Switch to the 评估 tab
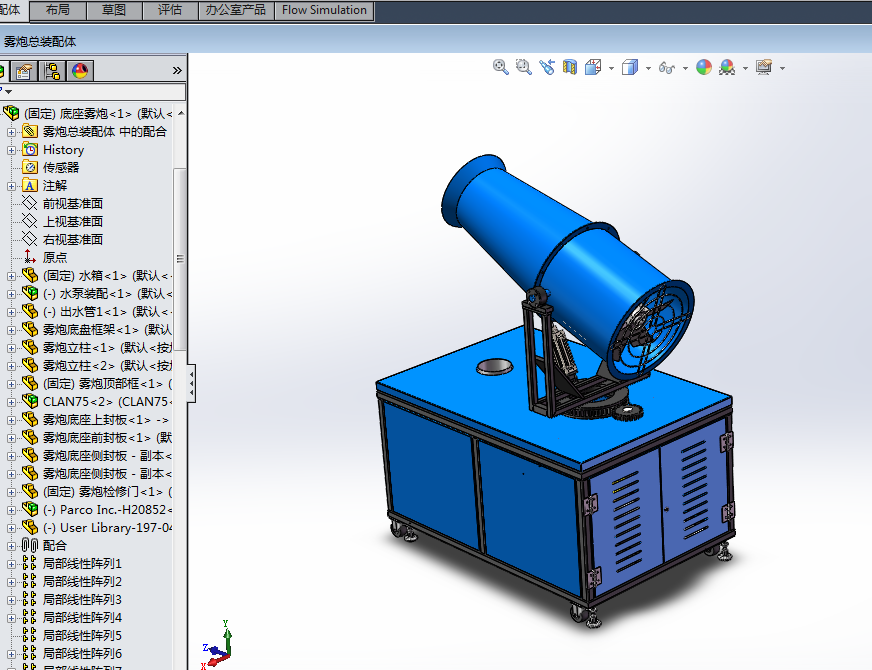The width and height of the screenshot is (872, 670). coord(170,10)
